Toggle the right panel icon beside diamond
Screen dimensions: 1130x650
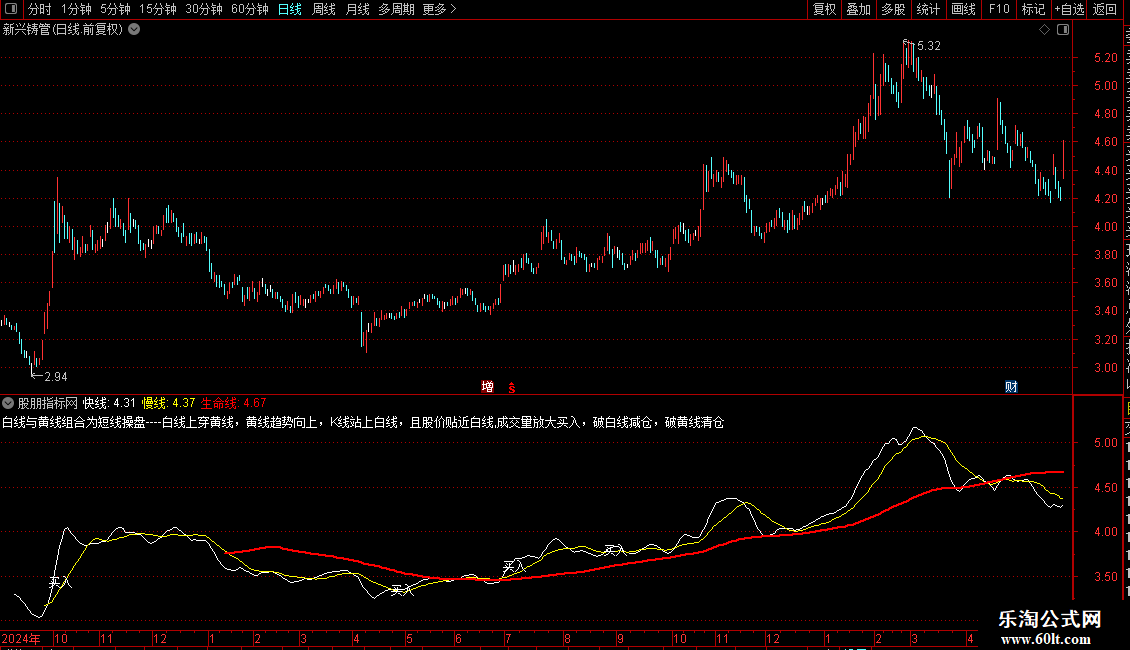(1063, 30)
